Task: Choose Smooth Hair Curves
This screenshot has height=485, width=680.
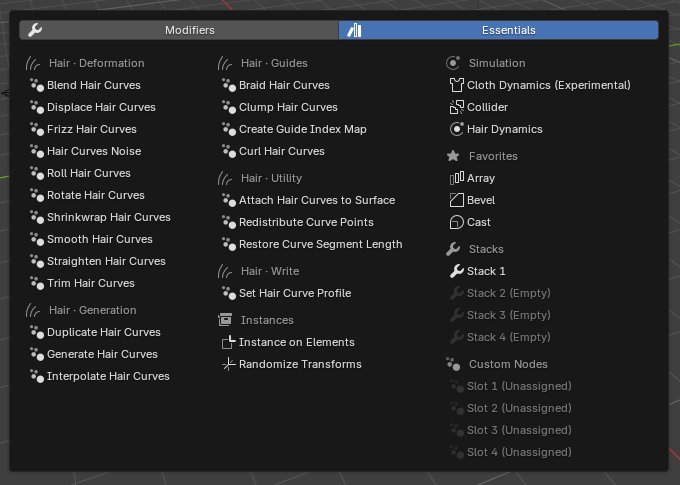Action: pos(100,239)
